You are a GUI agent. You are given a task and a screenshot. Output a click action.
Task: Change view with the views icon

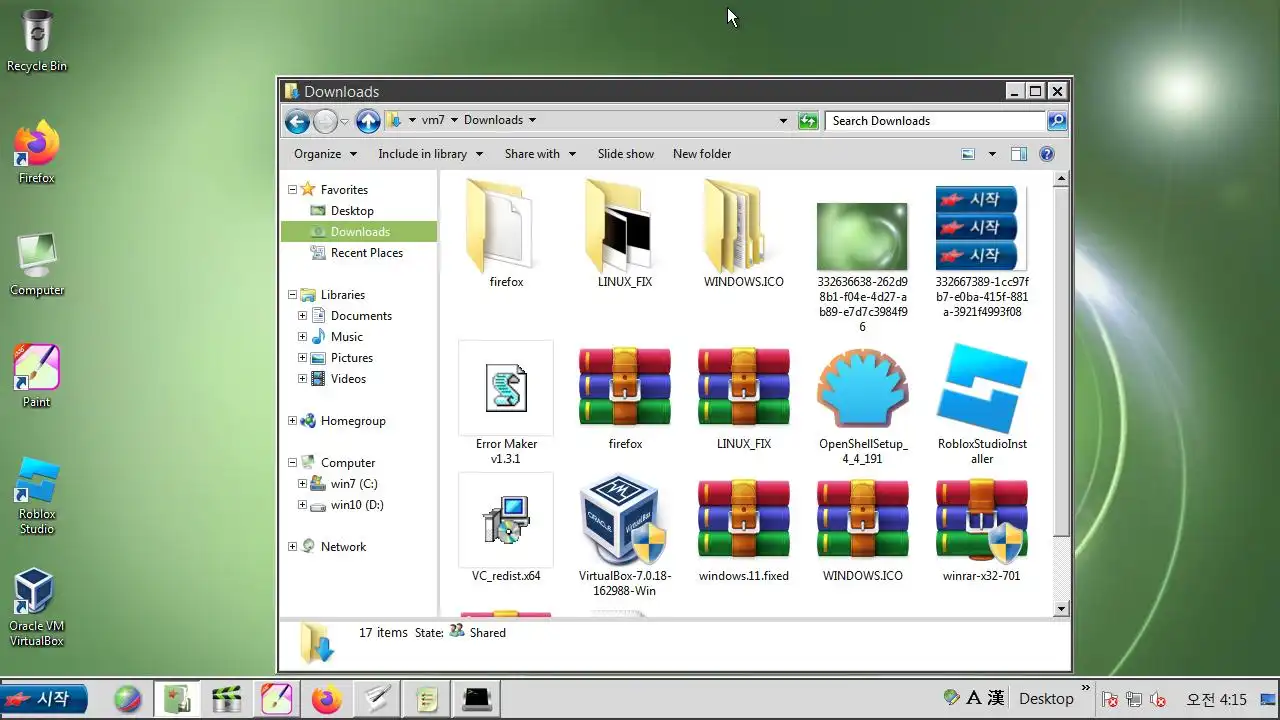(x=967, y=154)
